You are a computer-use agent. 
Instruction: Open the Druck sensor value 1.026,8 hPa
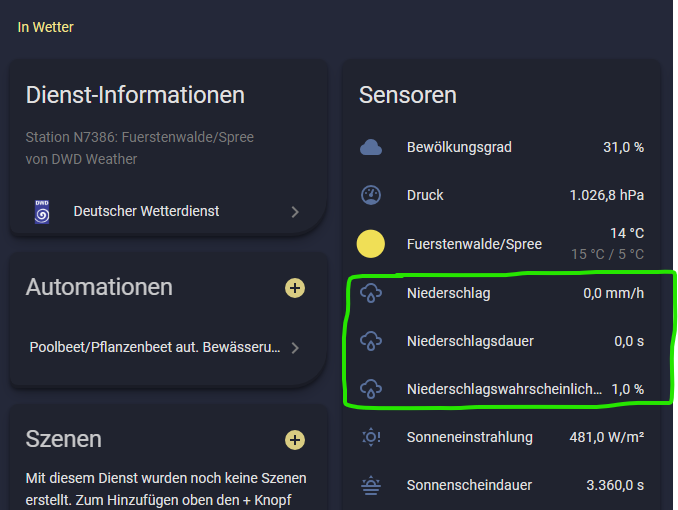pos(606,195)
